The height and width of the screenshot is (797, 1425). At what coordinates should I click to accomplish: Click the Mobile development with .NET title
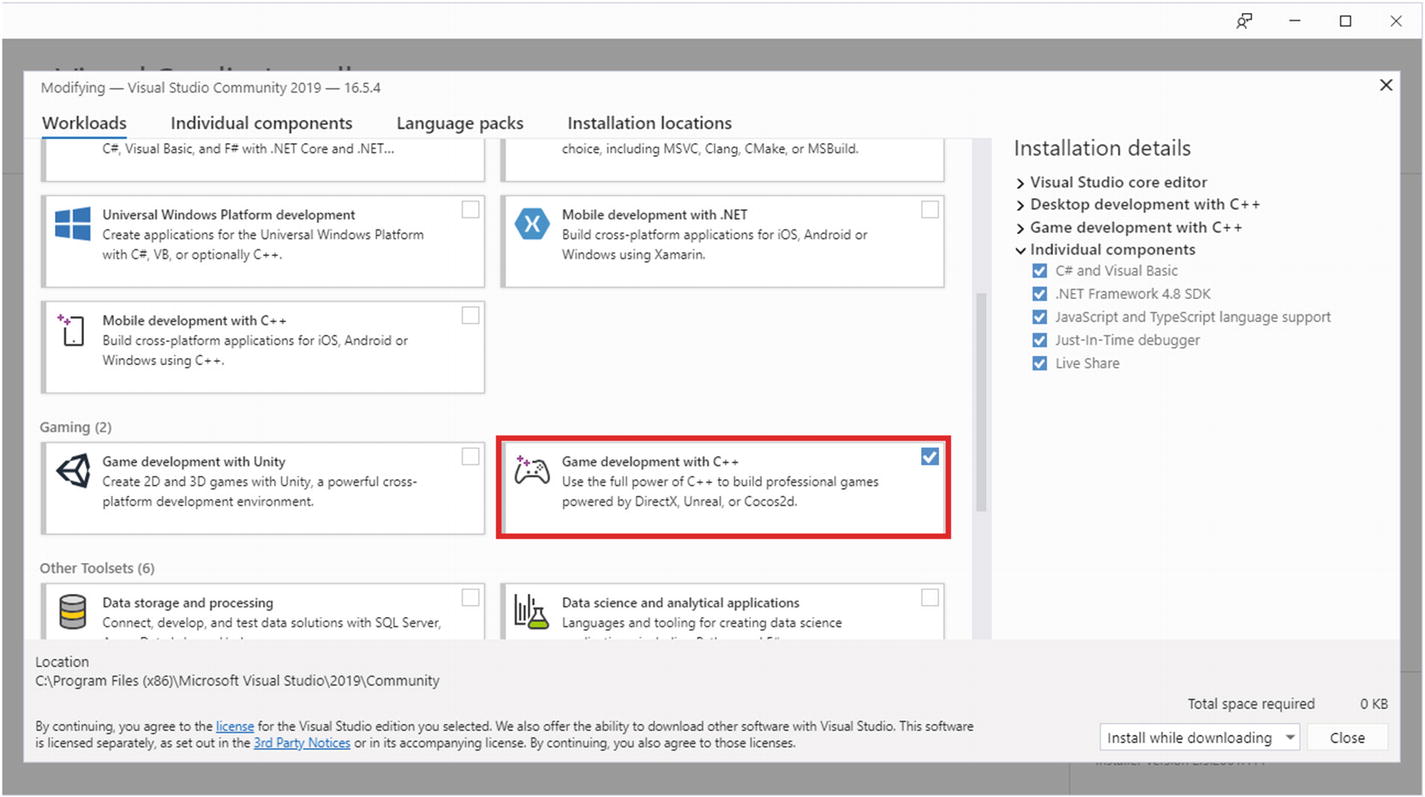tap(655, 215)
